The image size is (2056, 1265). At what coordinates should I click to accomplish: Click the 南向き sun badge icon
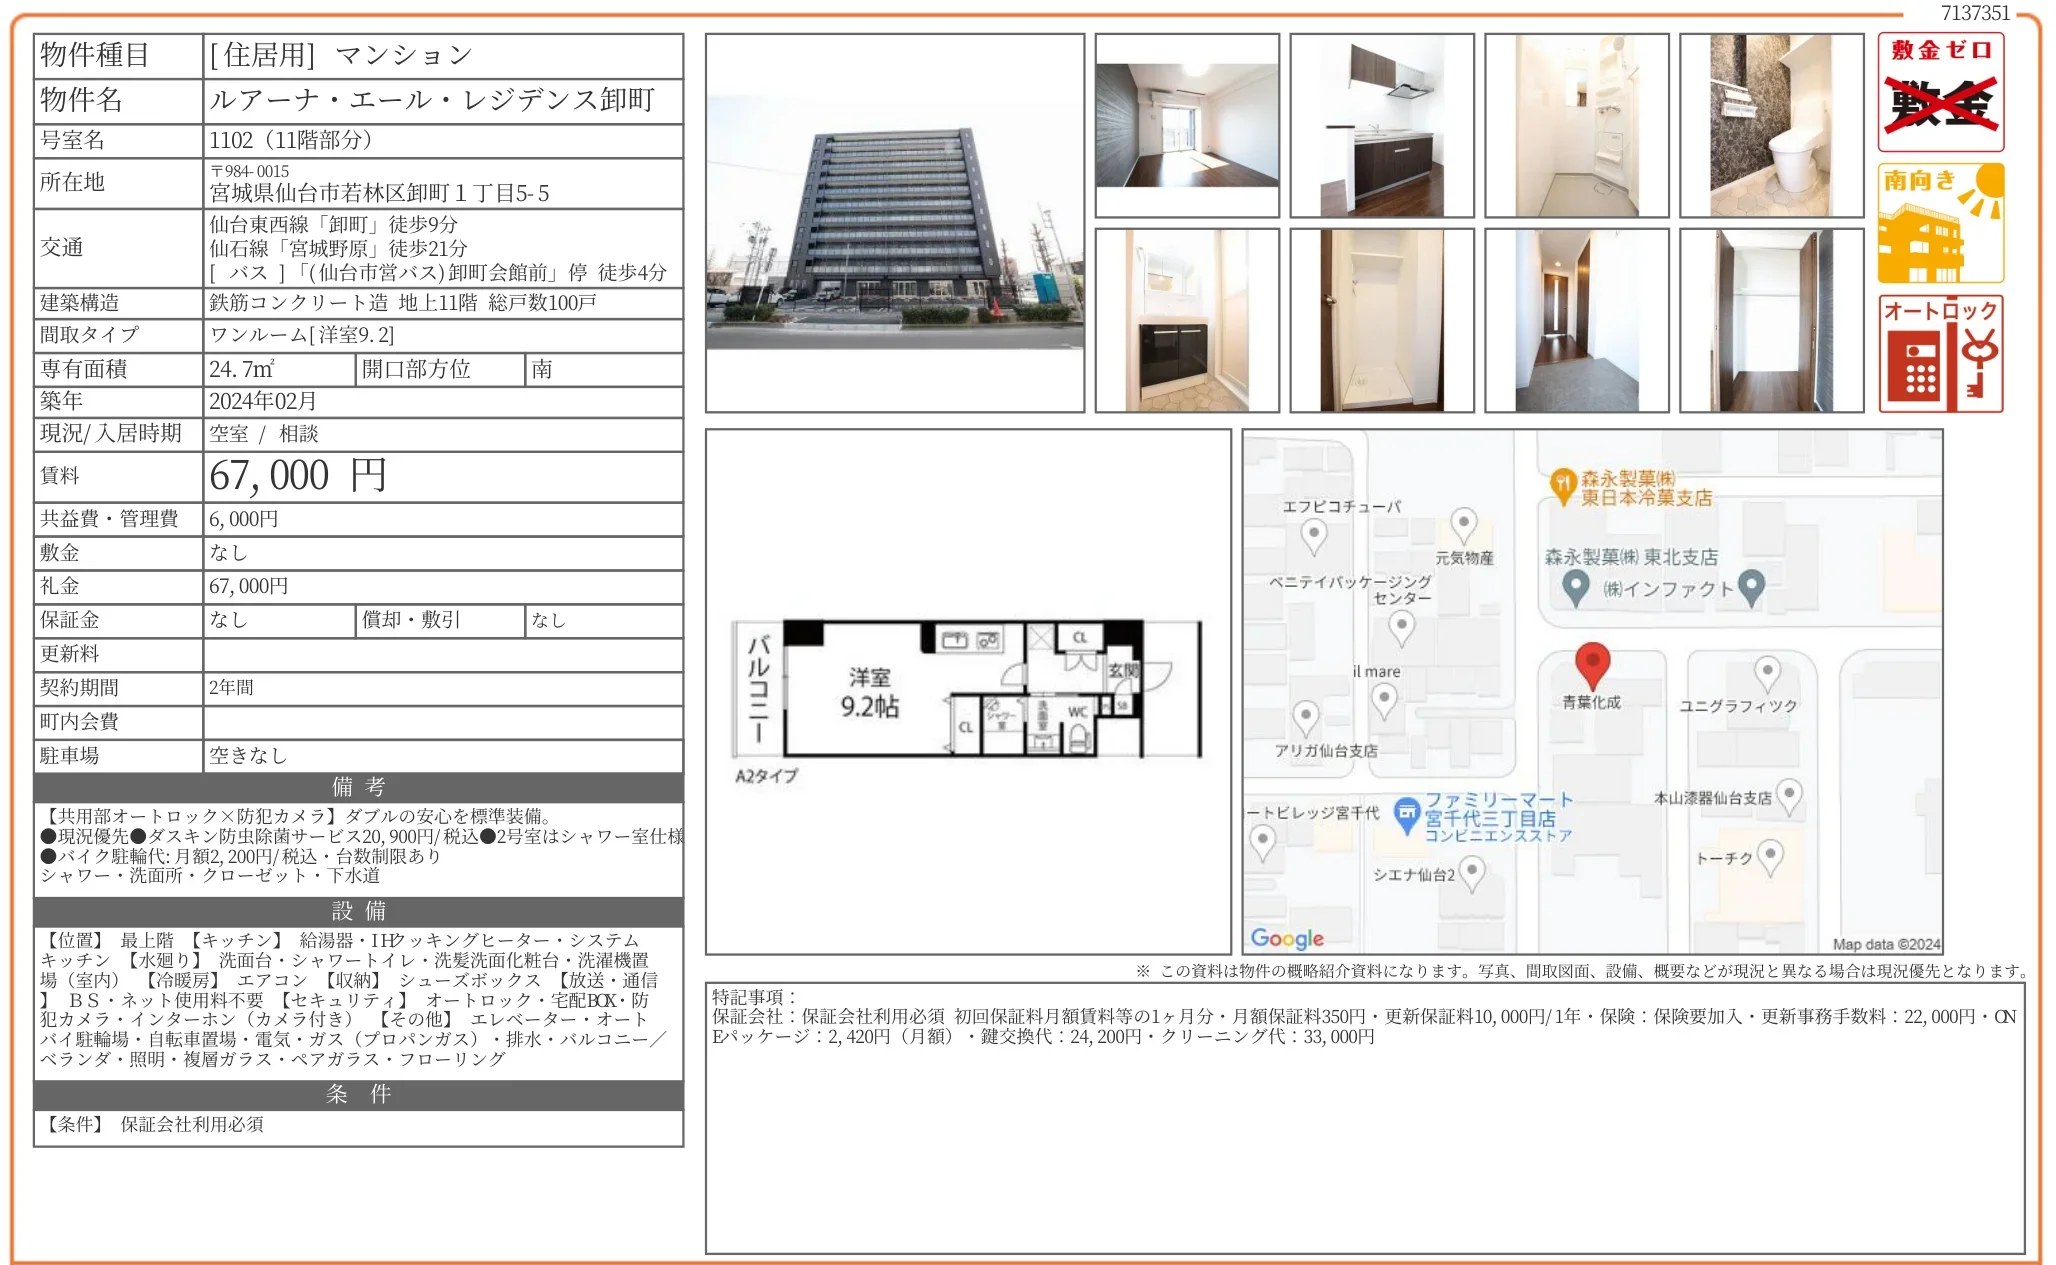click(x=1940, y=223)
